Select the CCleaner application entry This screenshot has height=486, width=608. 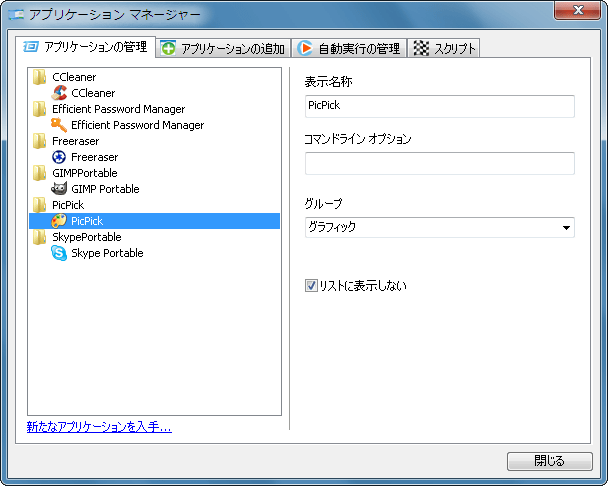93,93
